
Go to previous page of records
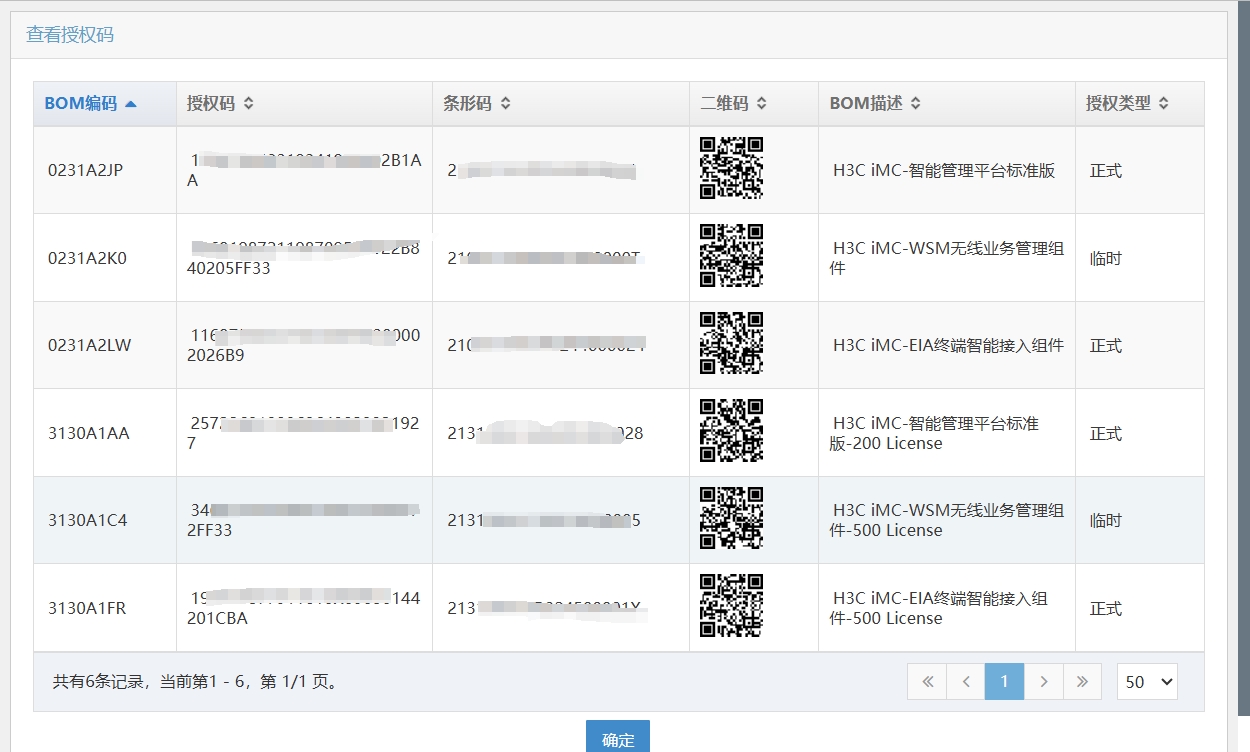pyautogui.click(x=966, y=681)
